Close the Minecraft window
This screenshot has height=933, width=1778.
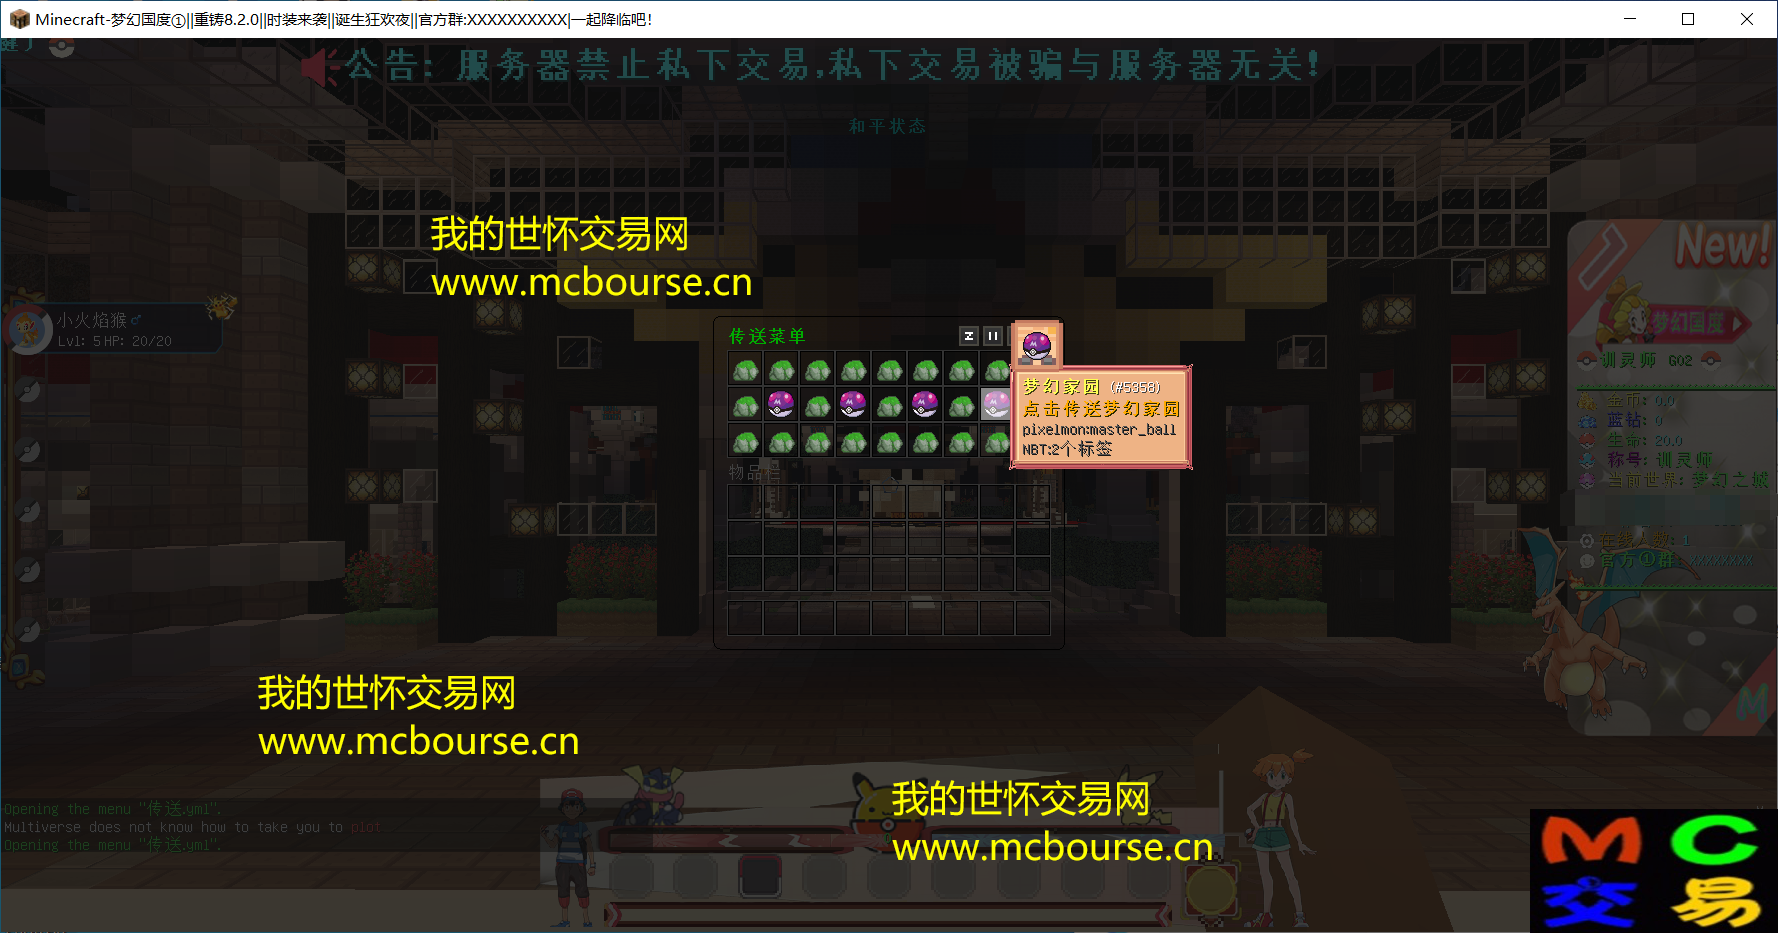point(1747,19)
